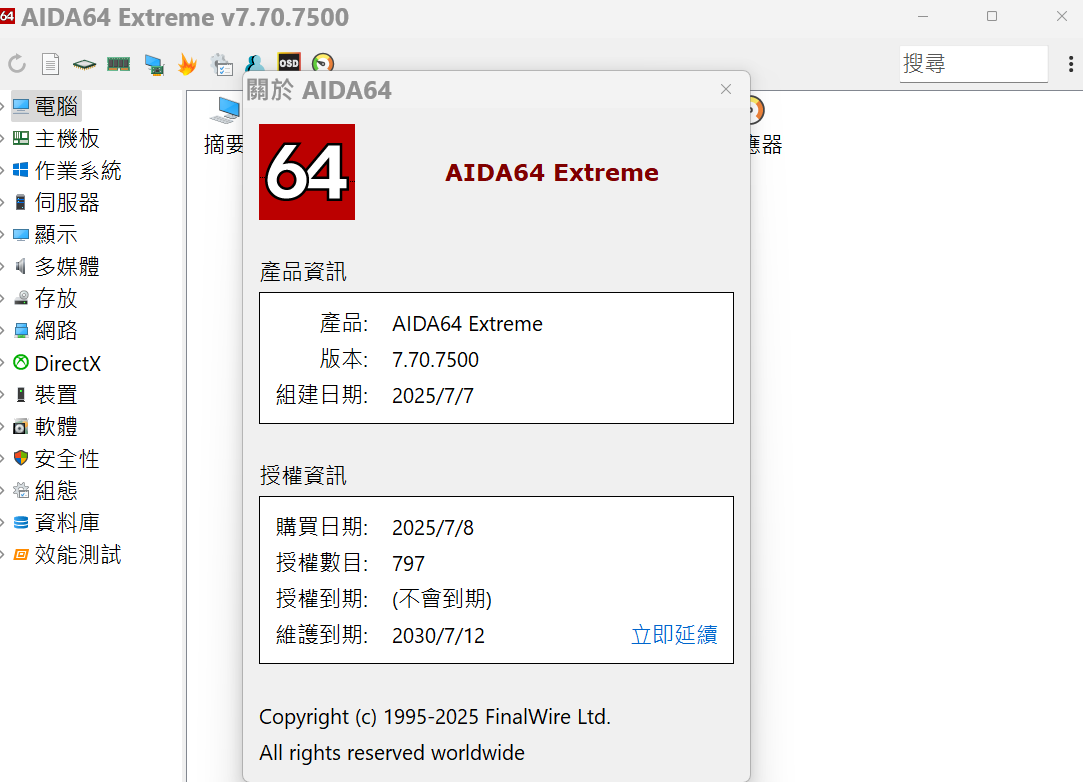Click the (不會到期) license expiry value

pyautogui.click(x=442, y=598)
